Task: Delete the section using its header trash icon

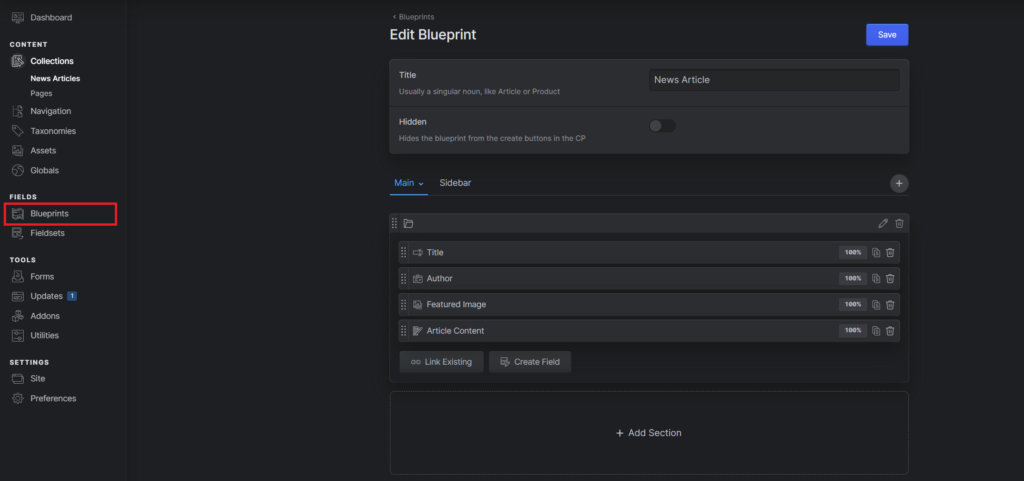Action: [x=899, y=224]
